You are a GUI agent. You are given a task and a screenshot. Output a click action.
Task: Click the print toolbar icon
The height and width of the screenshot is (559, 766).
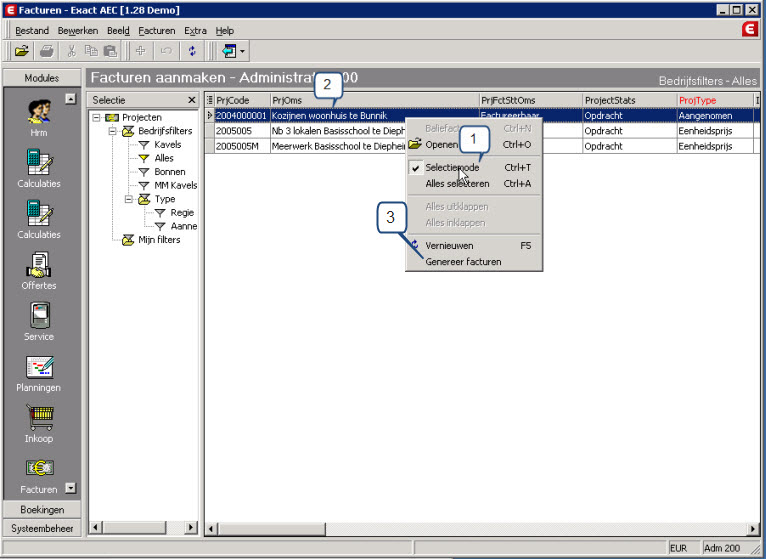coord(47,51)
